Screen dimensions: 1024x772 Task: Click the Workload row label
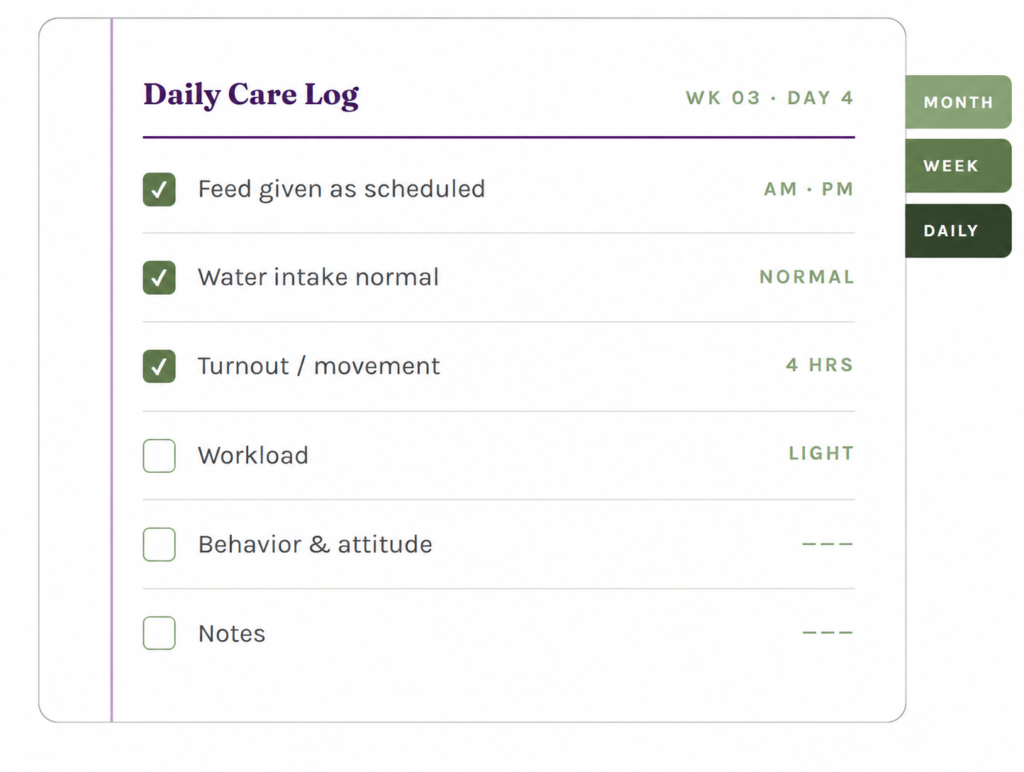(x=253, y=455)
